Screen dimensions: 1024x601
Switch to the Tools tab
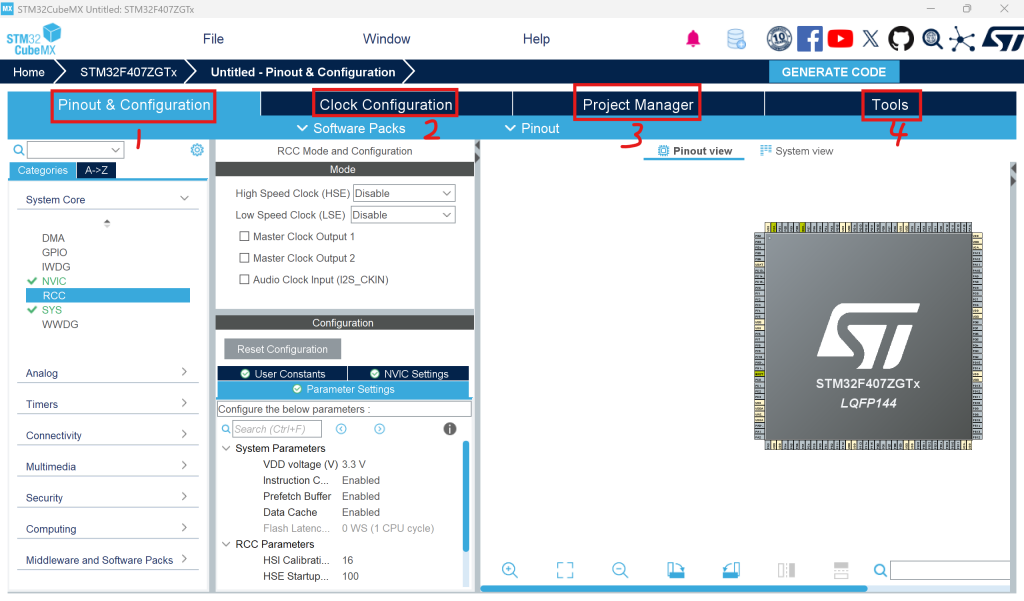tap(890, 105)
